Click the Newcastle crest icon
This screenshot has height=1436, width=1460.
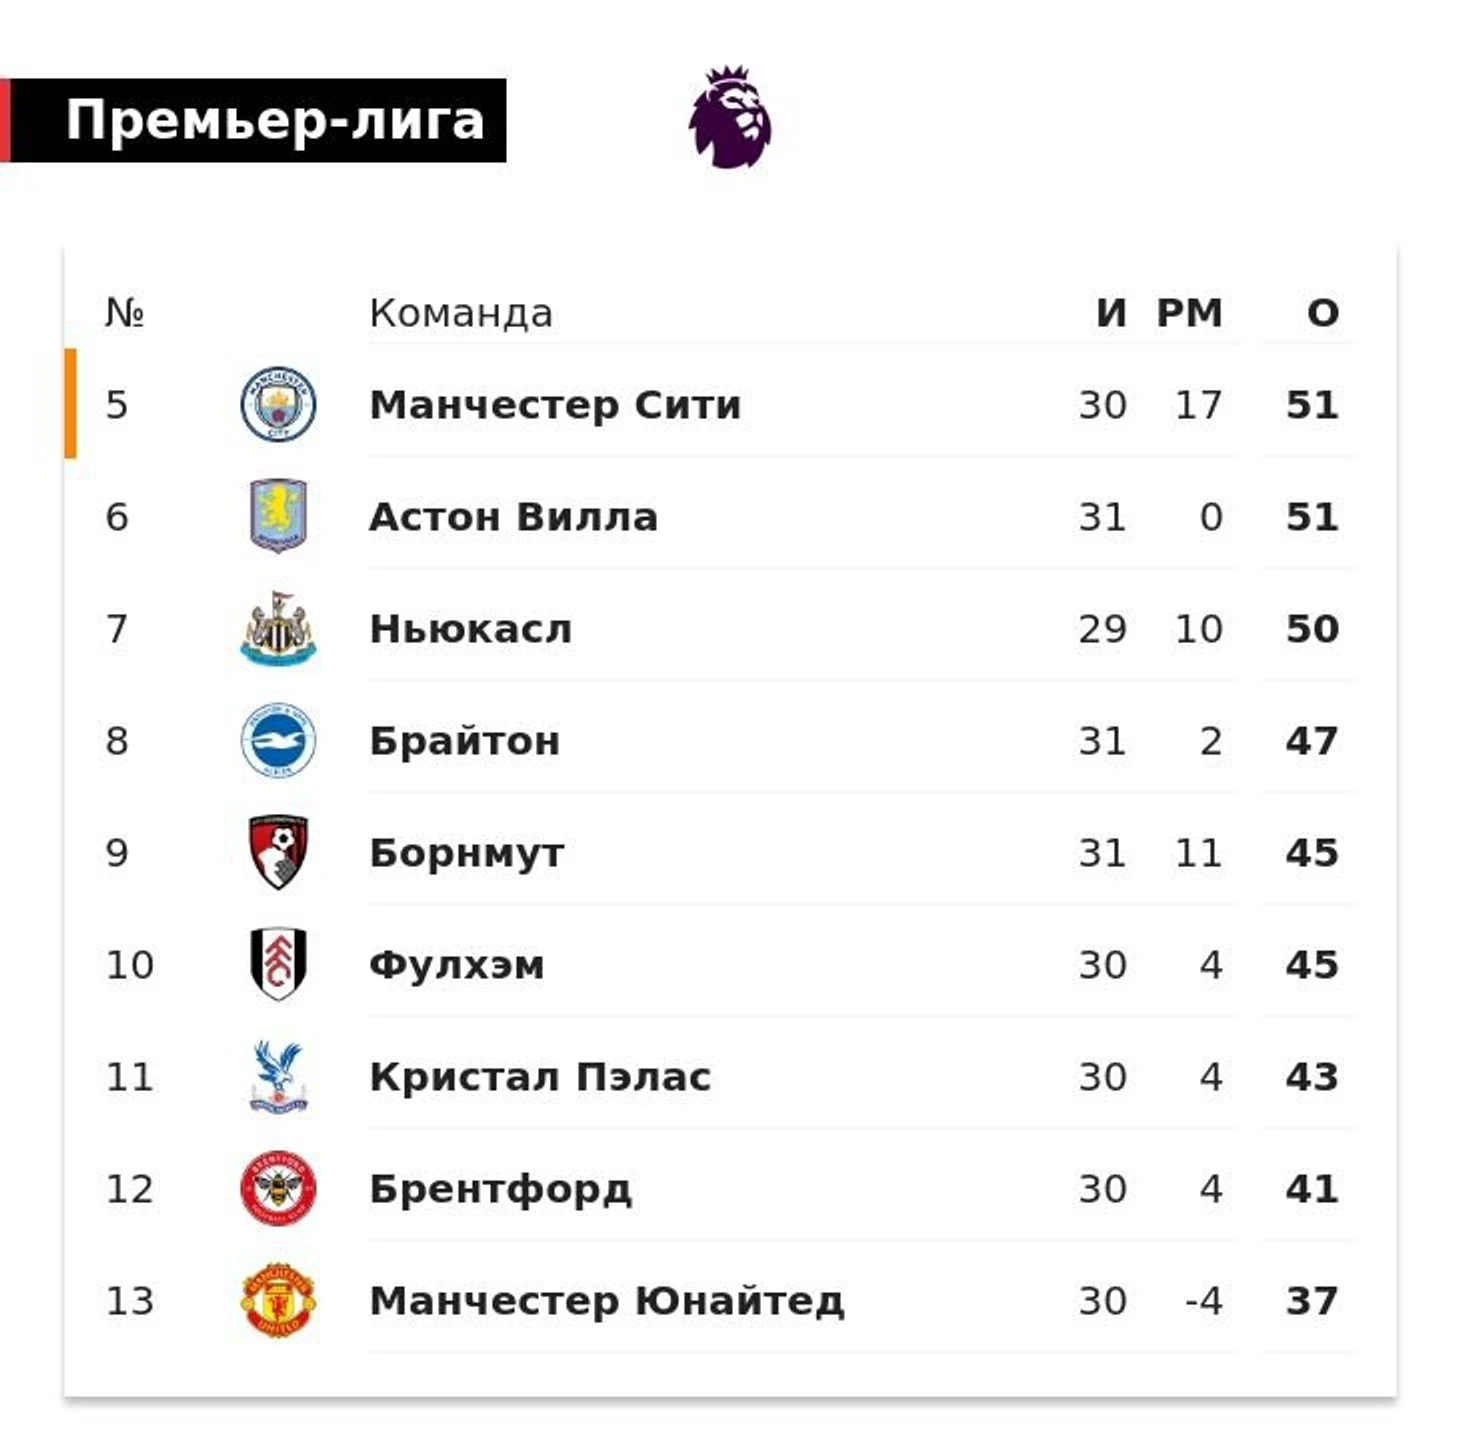click(278, 628)
